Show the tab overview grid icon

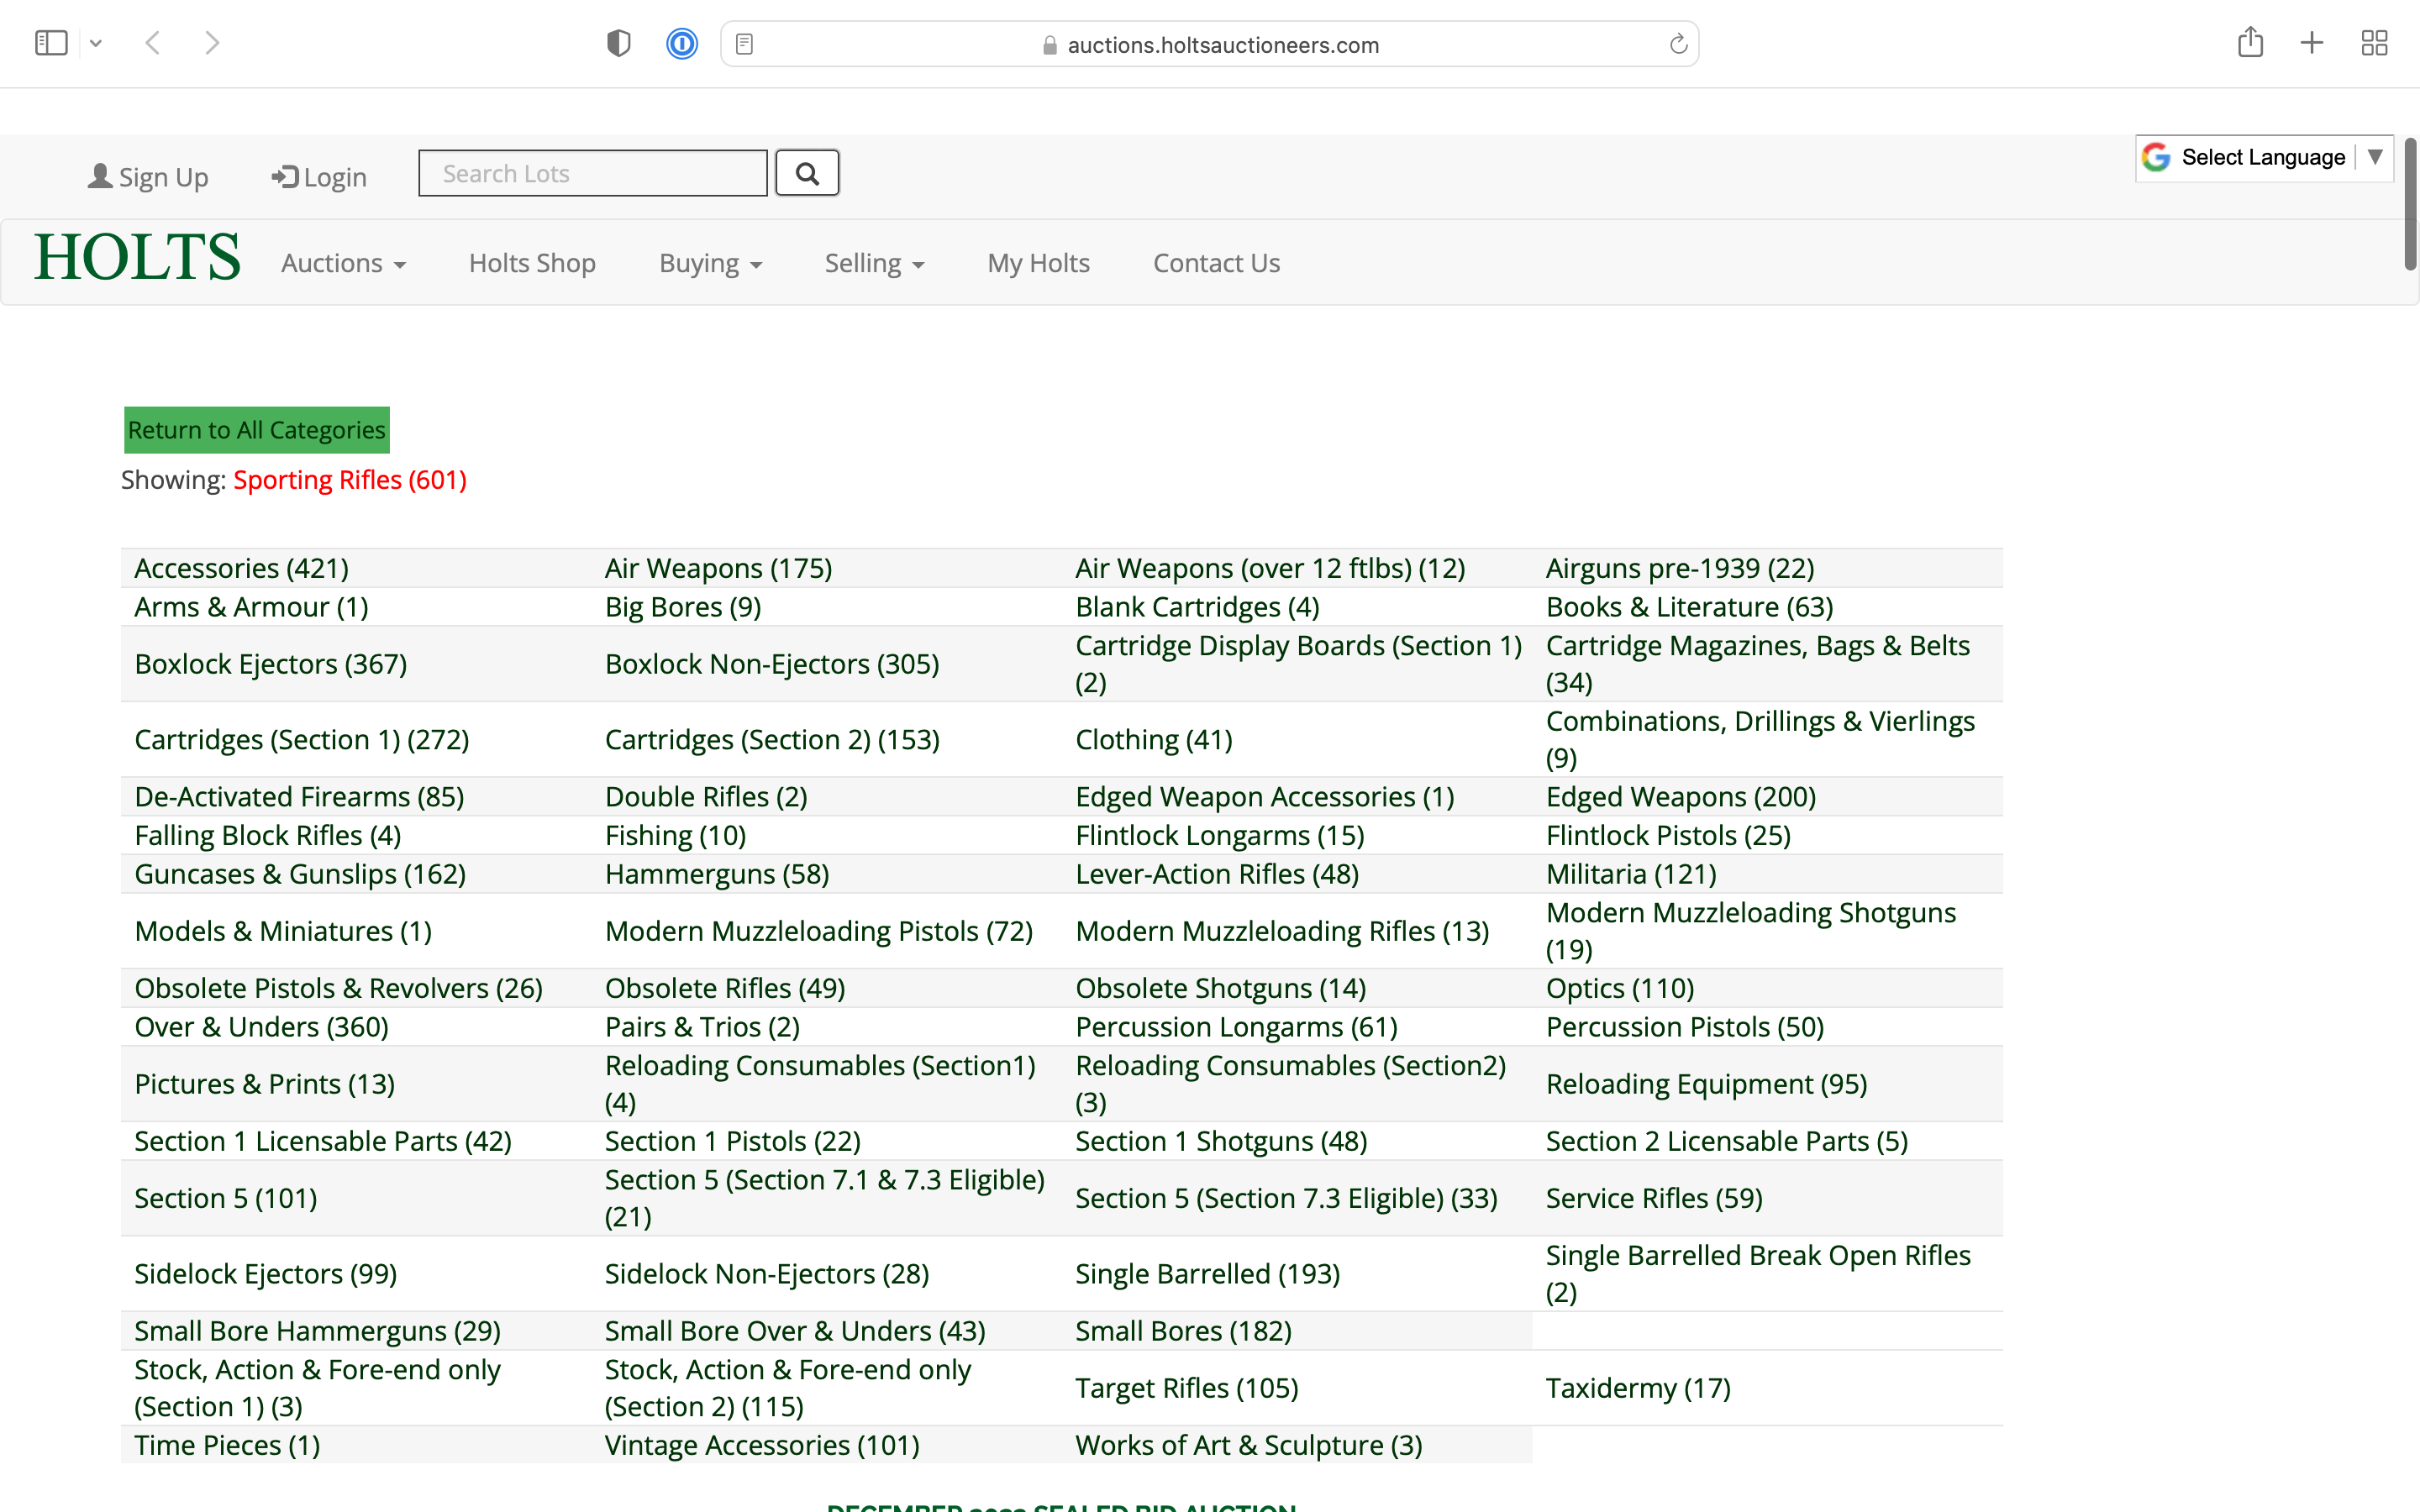(x=2374, y=43)
